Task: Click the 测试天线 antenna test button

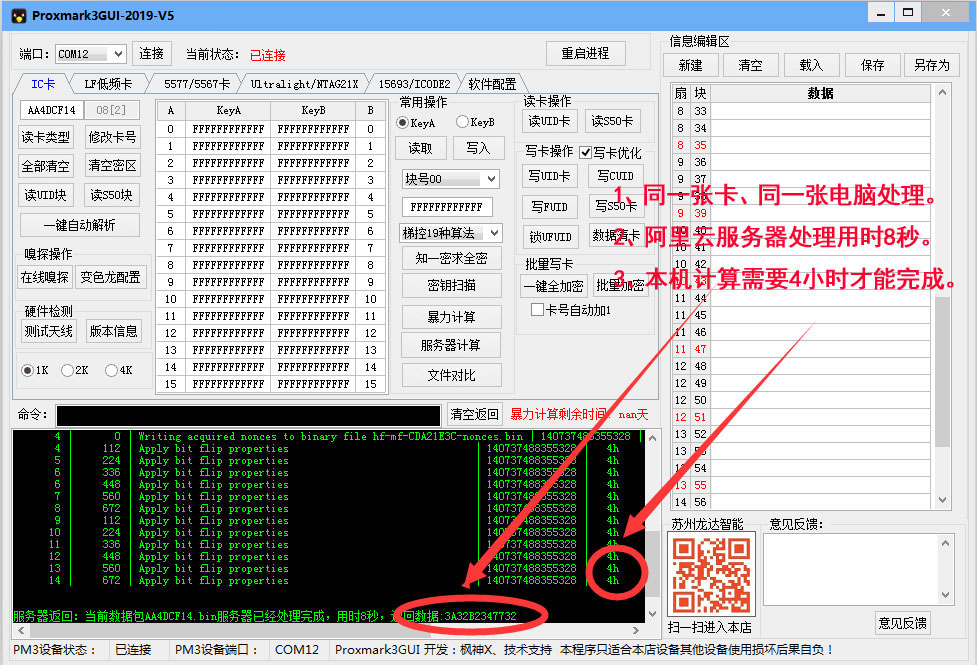Action: pos(48,331)
